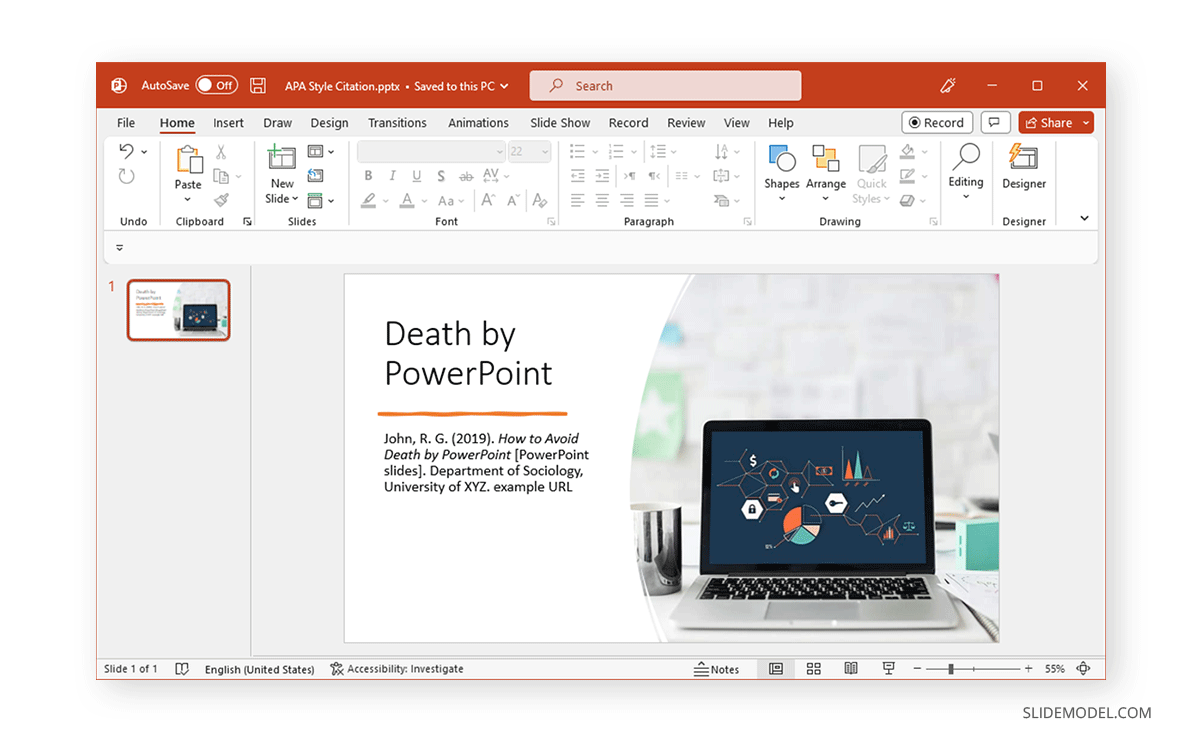Click the pen/coming soon icon in title bar
1200x743 pixels.
[x=948, y=86]
